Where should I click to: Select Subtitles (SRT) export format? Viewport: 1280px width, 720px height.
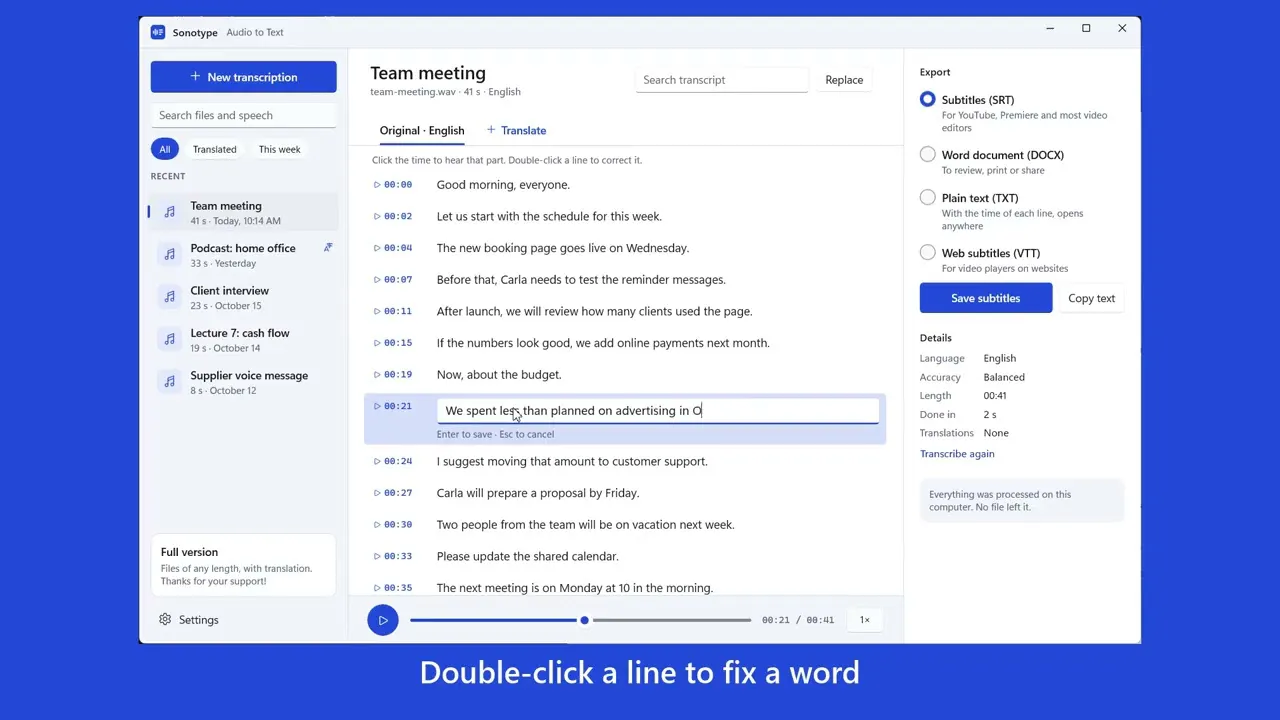click(928, 99)
